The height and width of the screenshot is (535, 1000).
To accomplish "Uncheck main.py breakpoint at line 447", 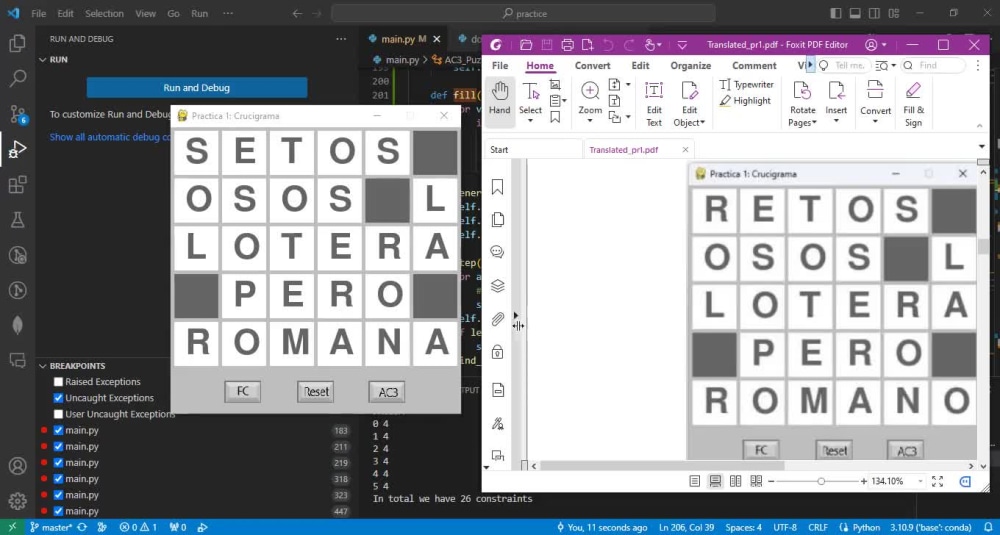I will coord(58,511).
